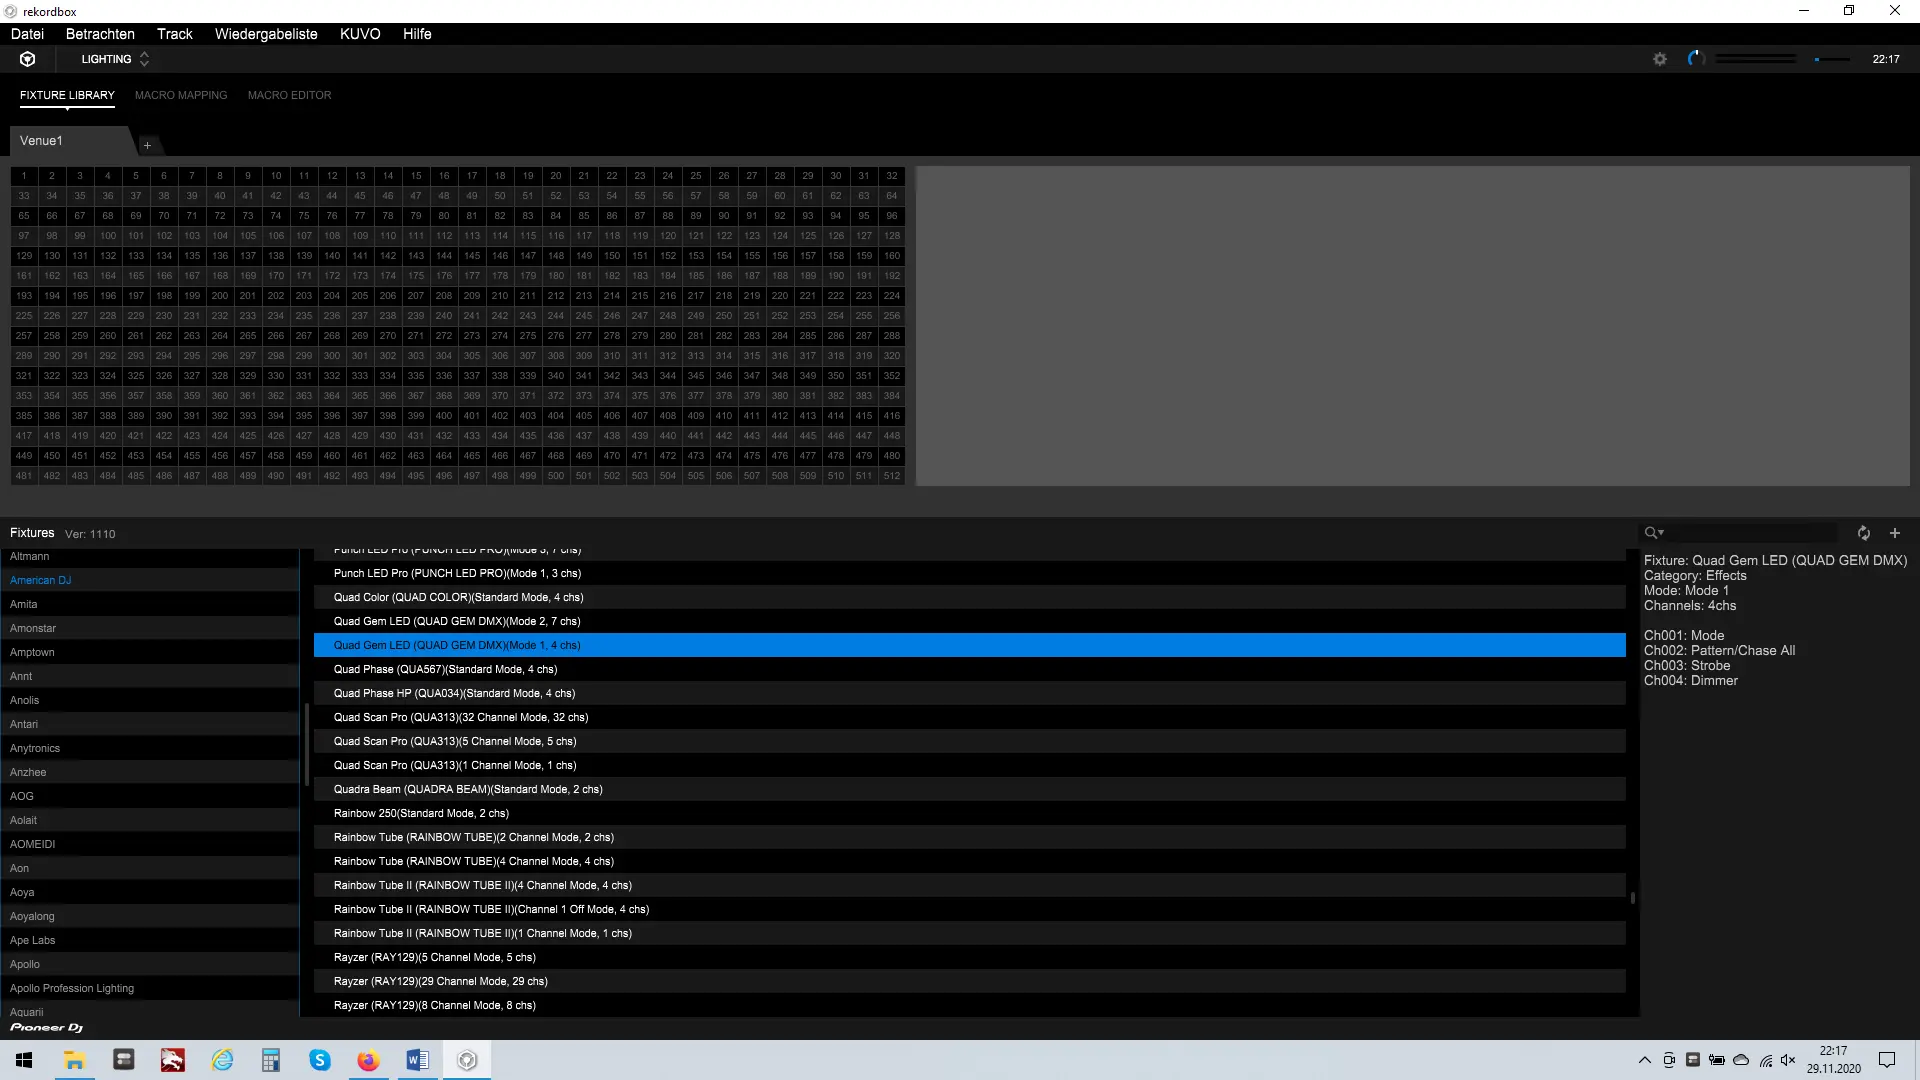Select manufacturer Antari in the list
Viewport: 1920px width, 1080px height.
point(24,724)
